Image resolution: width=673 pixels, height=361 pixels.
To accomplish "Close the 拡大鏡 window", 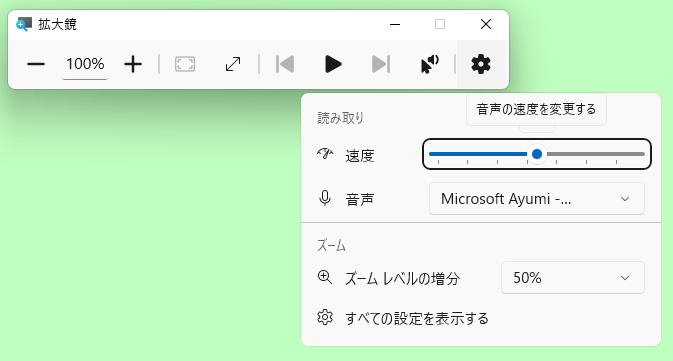I will coord(486,24).
